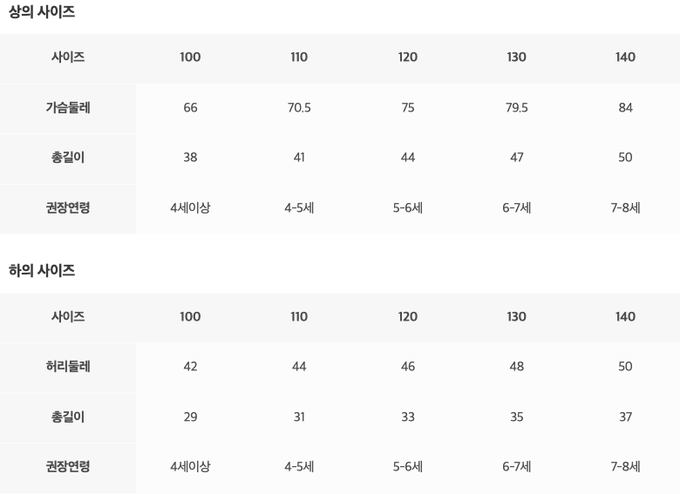The height and width of the screenshot is (494, 680).
Task: Click the 70.5 chest measurement cell
Action: coord(299,108)
